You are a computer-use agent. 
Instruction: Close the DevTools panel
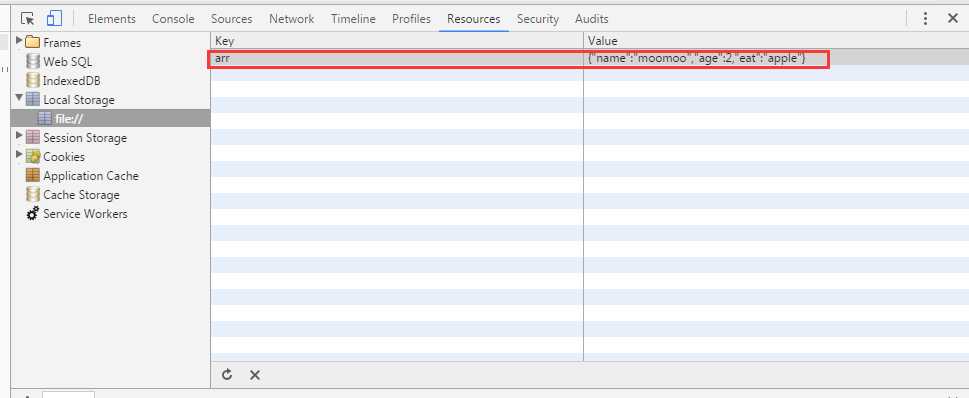[x=952, y=19]
